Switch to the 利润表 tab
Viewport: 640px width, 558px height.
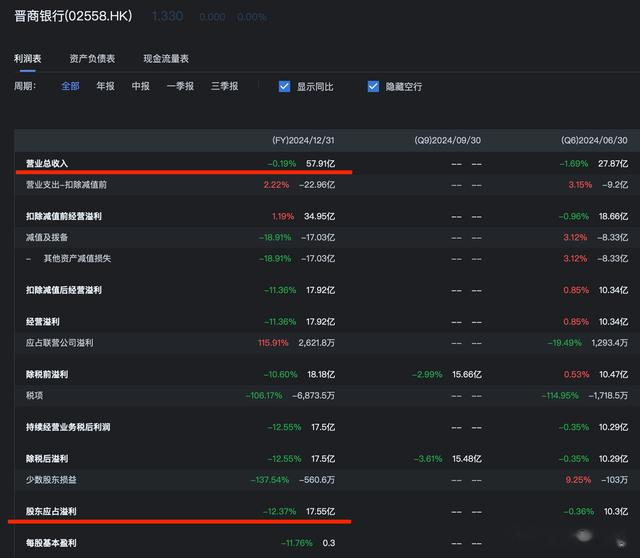coord(27,59)
